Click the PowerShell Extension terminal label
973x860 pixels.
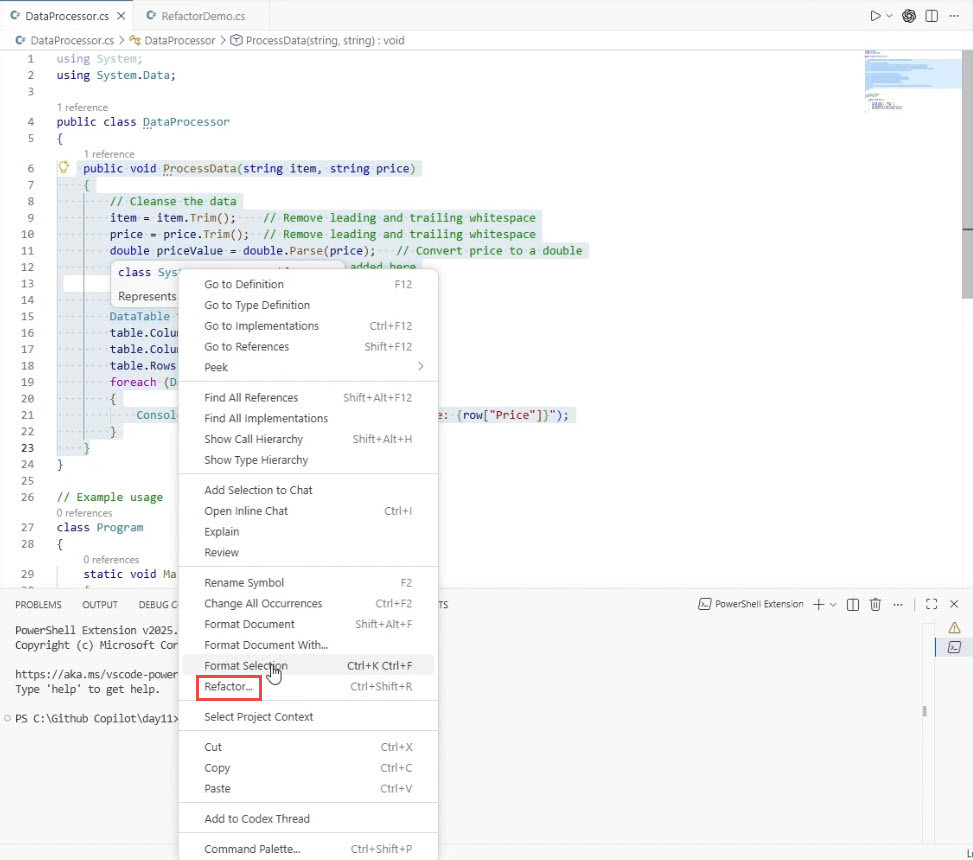751,604
